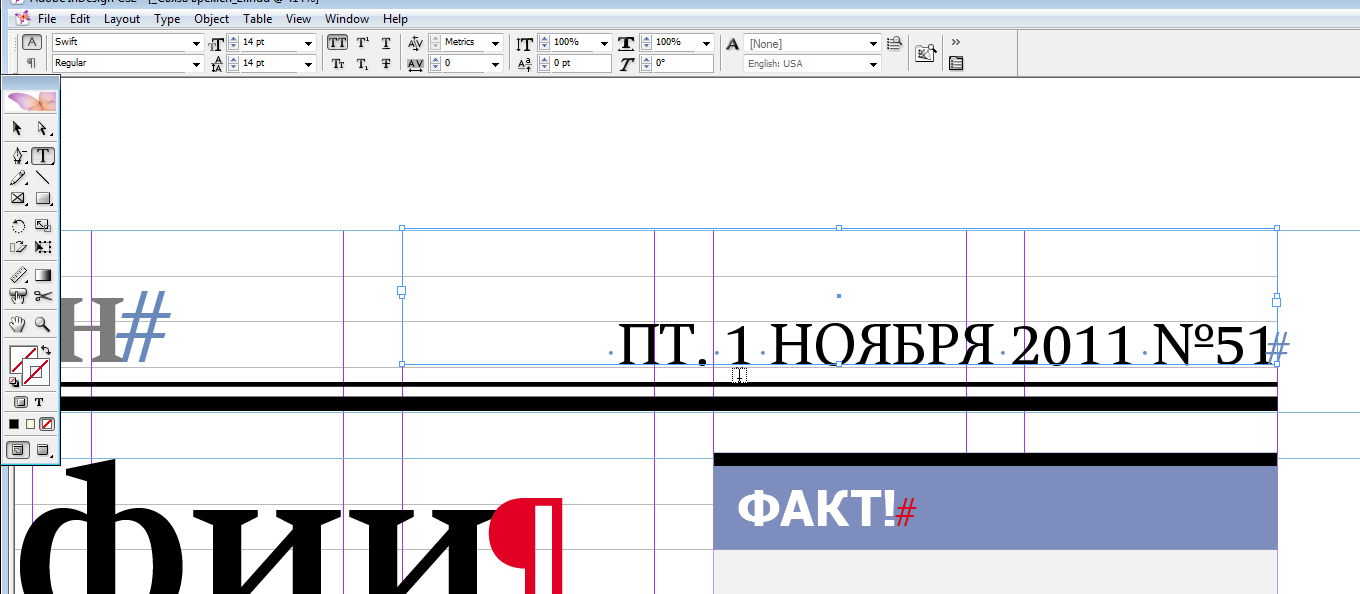Open the tracking value dropdown arrow

[495, 64]
